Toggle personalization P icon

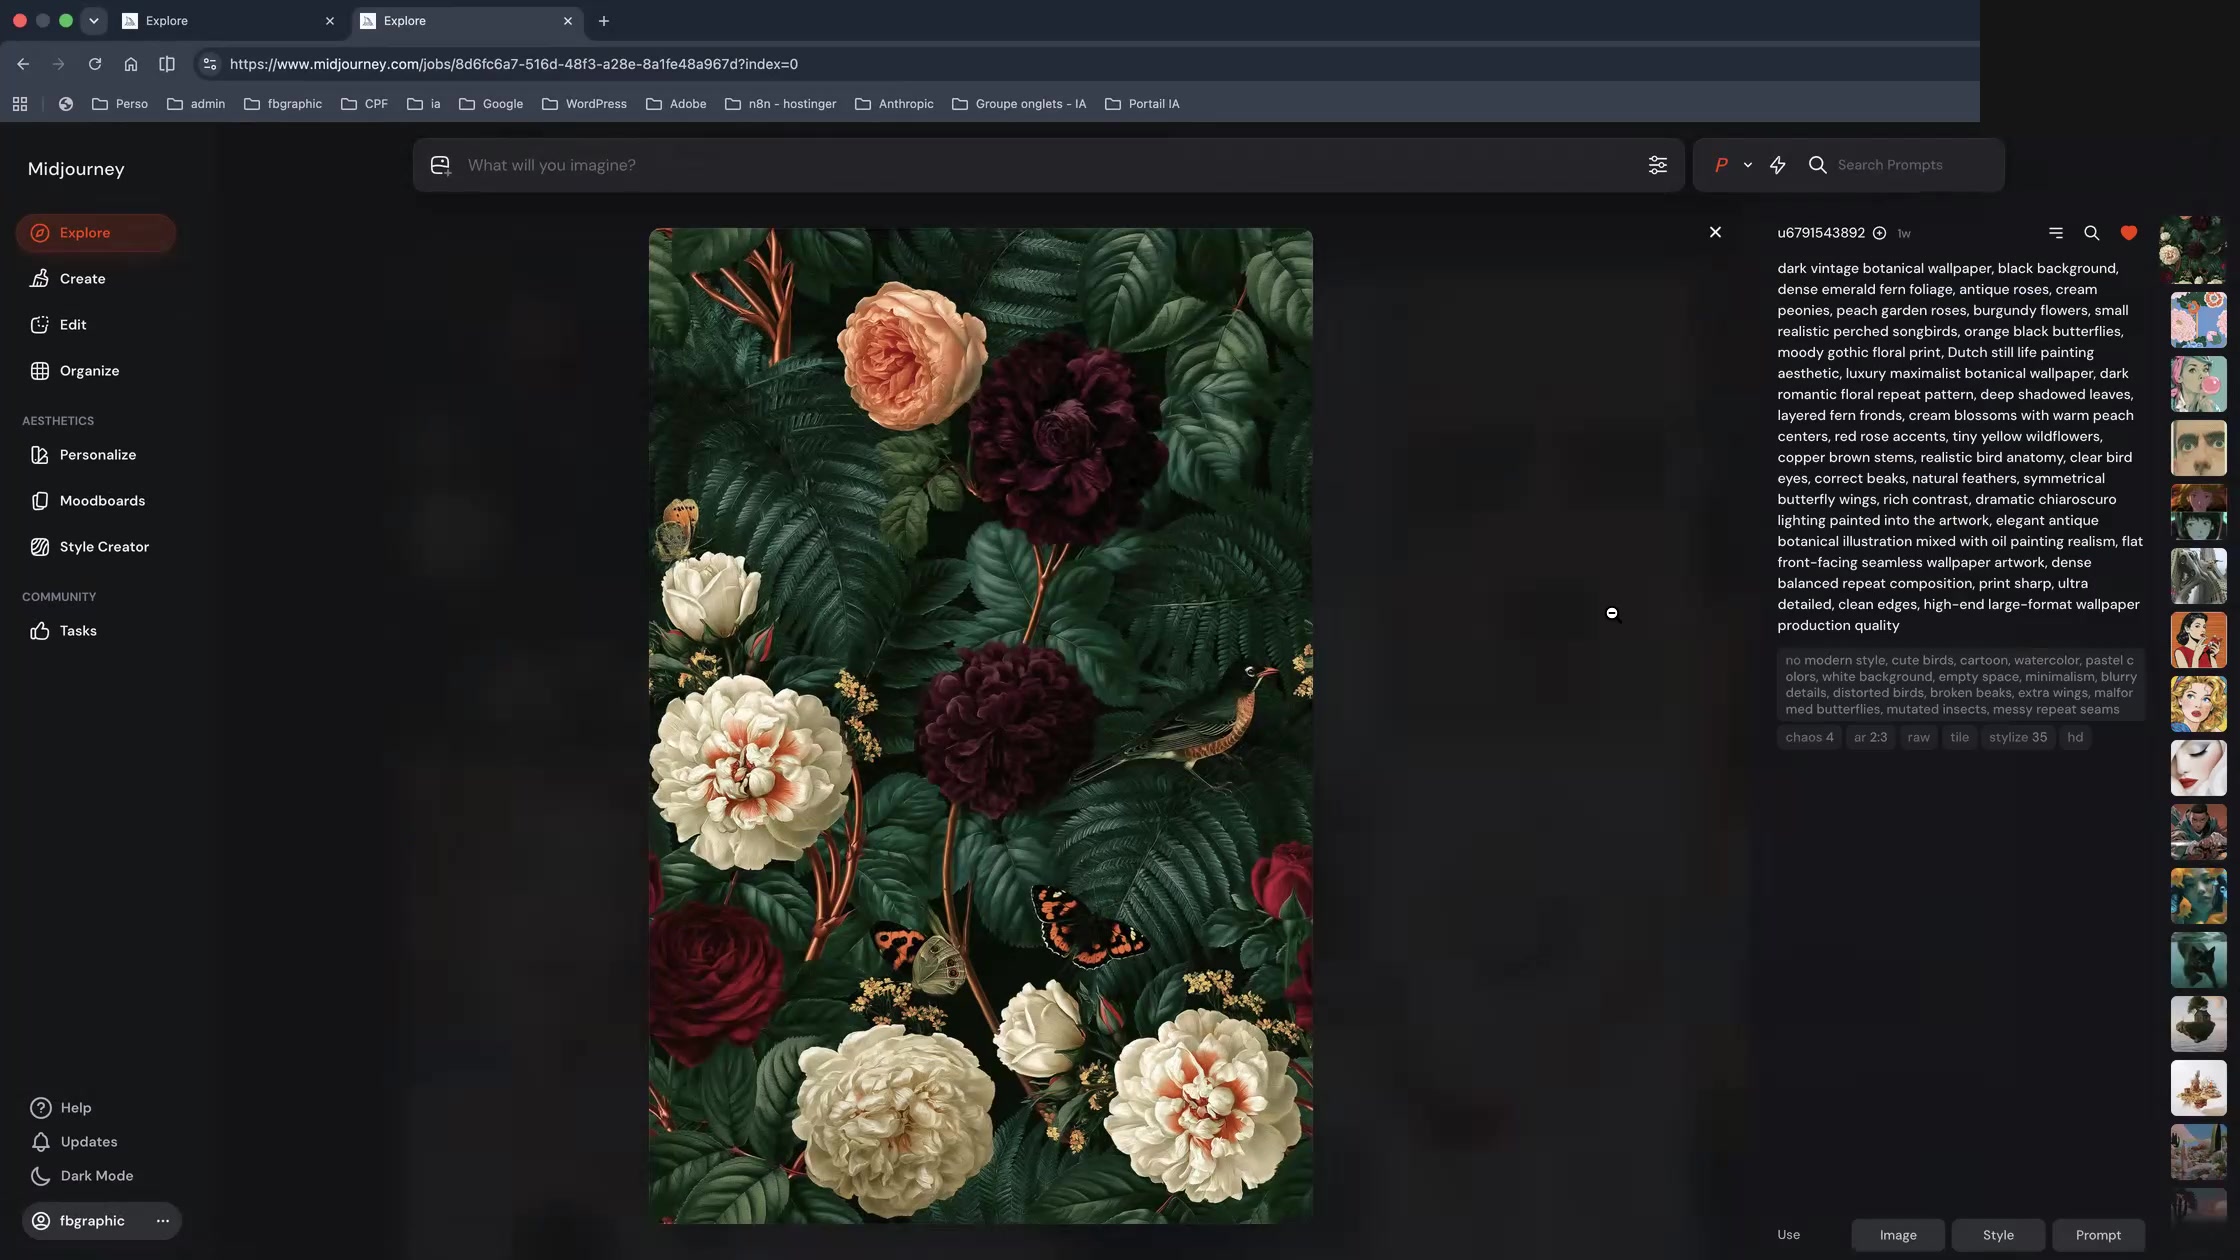click(x=1721, y=165)
